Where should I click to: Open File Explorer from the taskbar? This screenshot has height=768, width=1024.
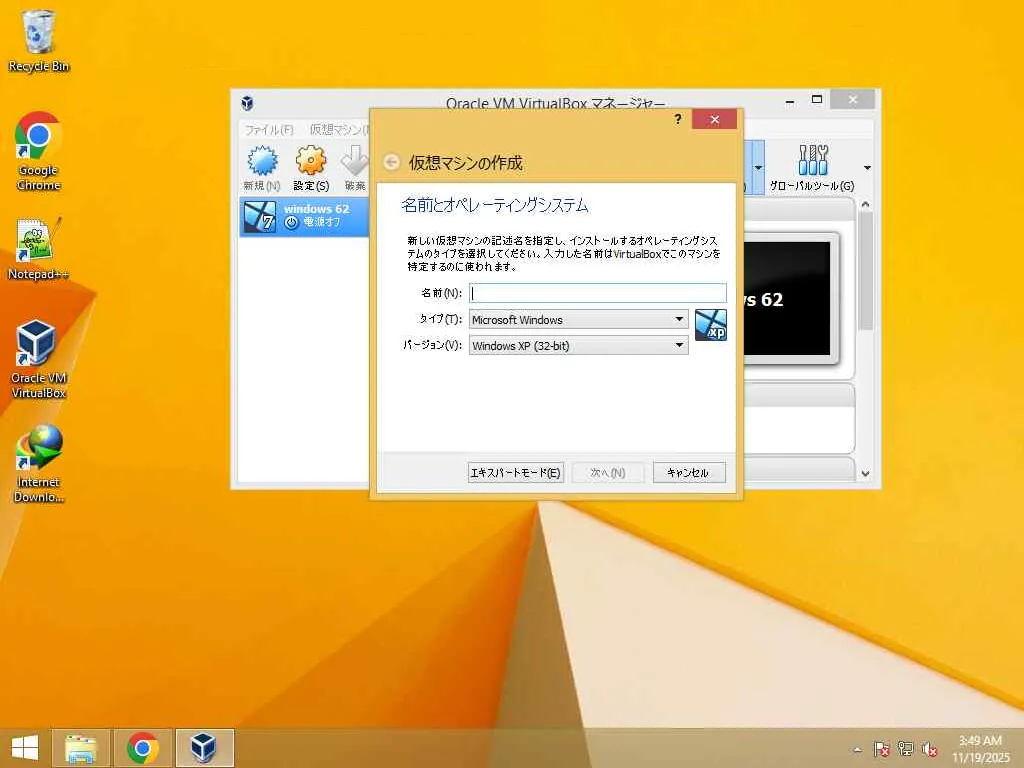tap(81, 748)
